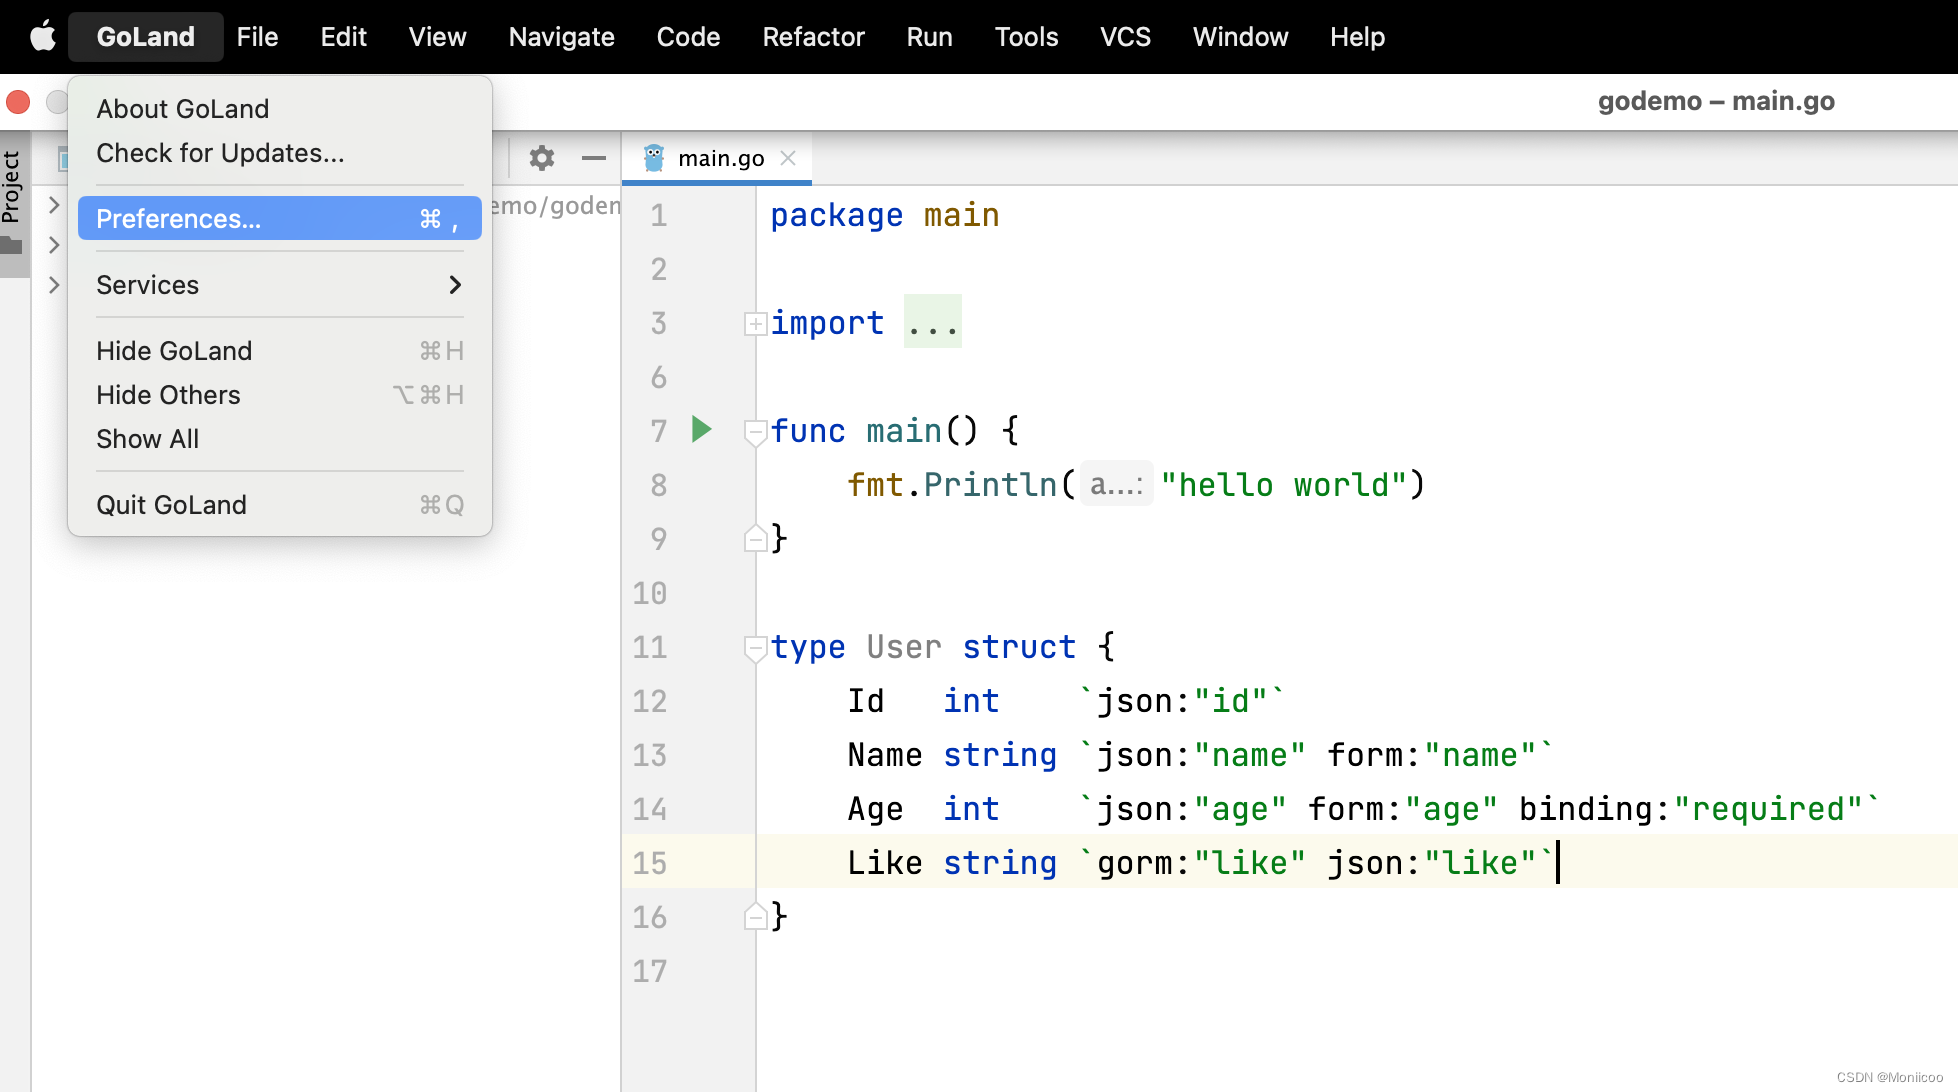Hide project panel with minus icon

594,158
